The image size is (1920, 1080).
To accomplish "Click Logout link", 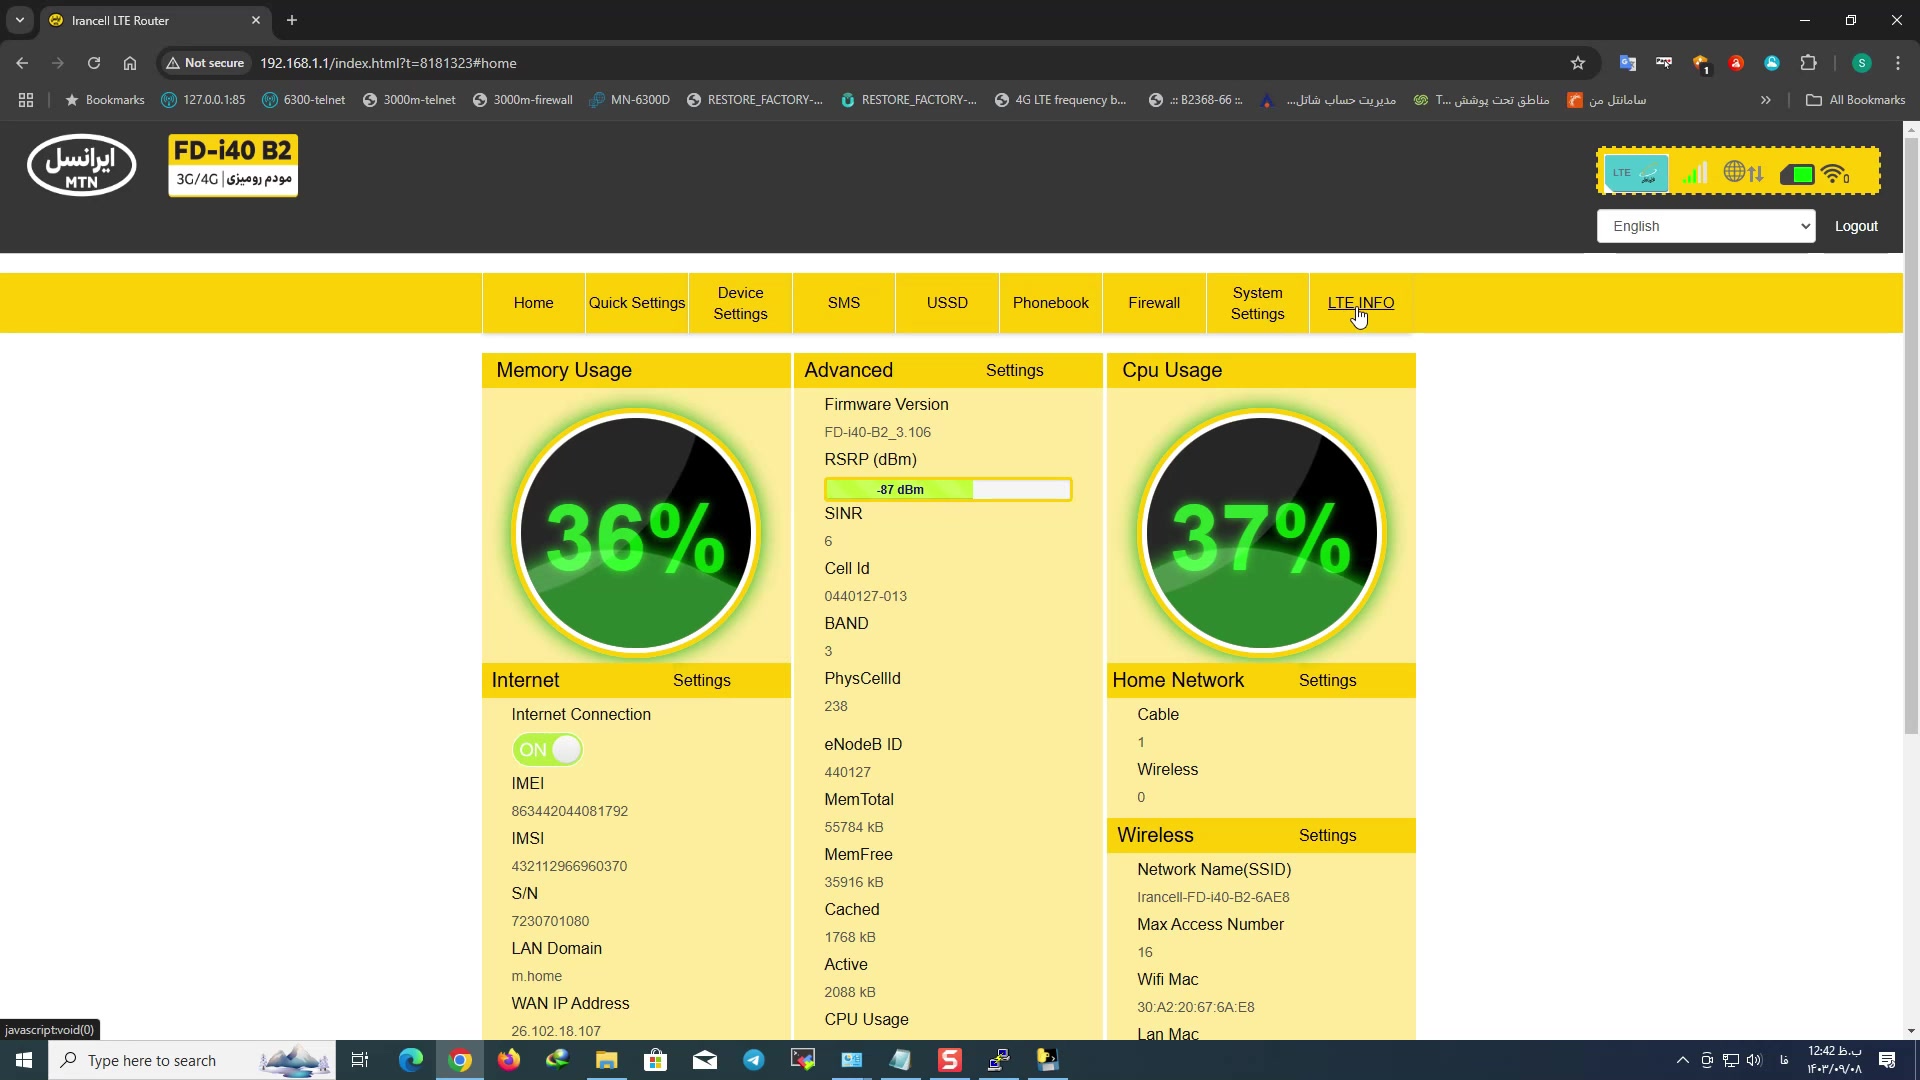I will tap(1856, 226).
